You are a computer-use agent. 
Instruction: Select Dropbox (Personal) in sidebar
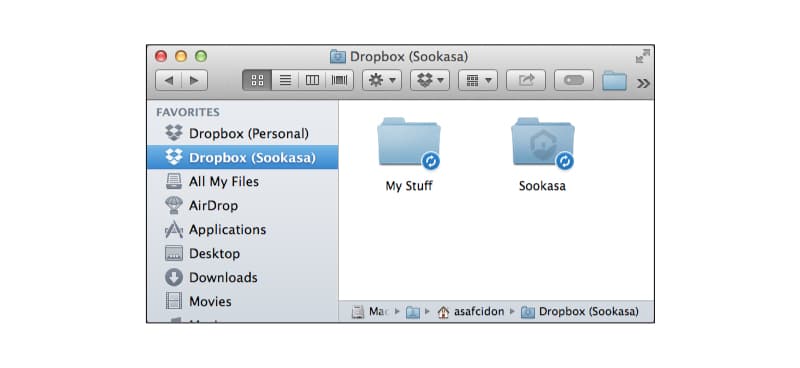point(242,134)
